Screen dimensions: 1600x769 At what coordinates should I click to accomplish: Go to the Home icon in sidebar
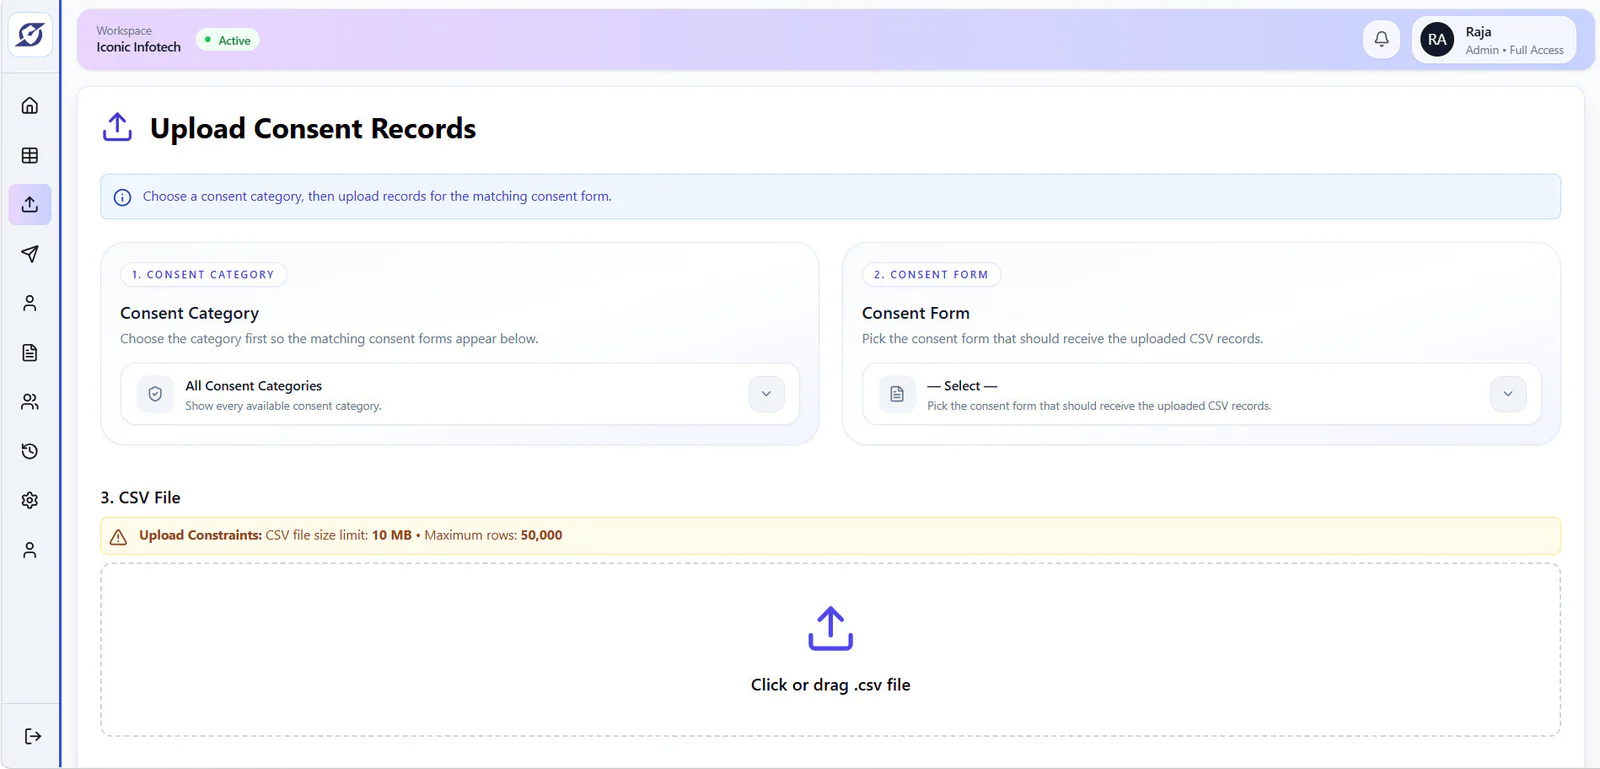(x=30, y=106)
